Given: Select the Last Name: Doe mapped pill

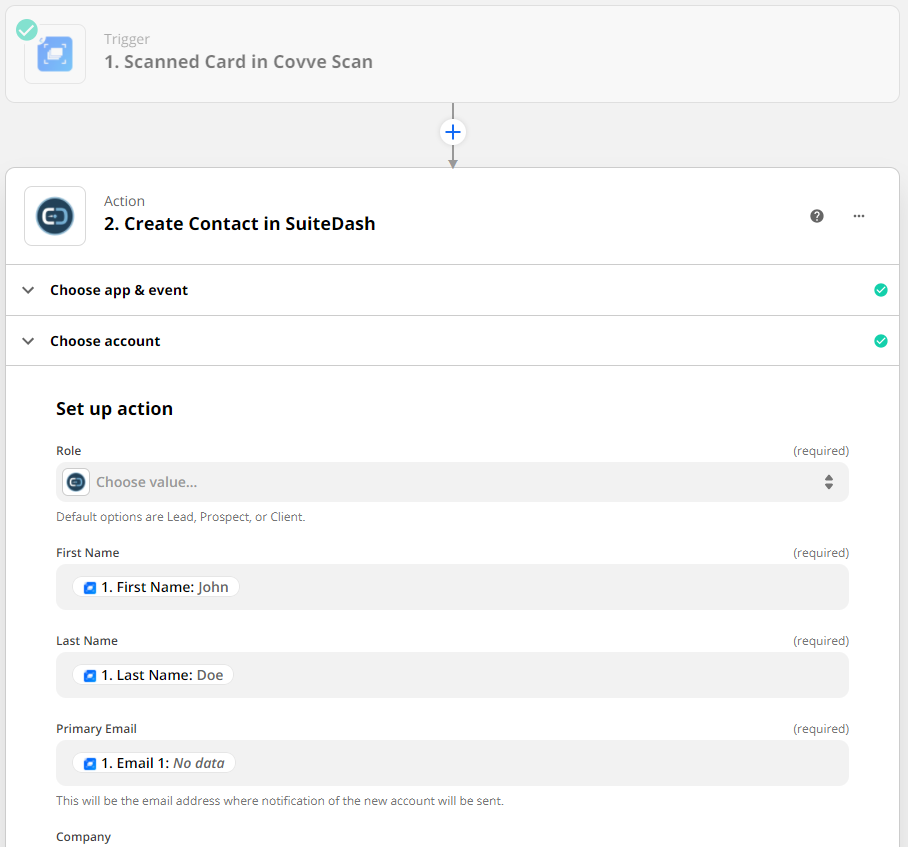Looking at the screenshot, I should point(153,675).
